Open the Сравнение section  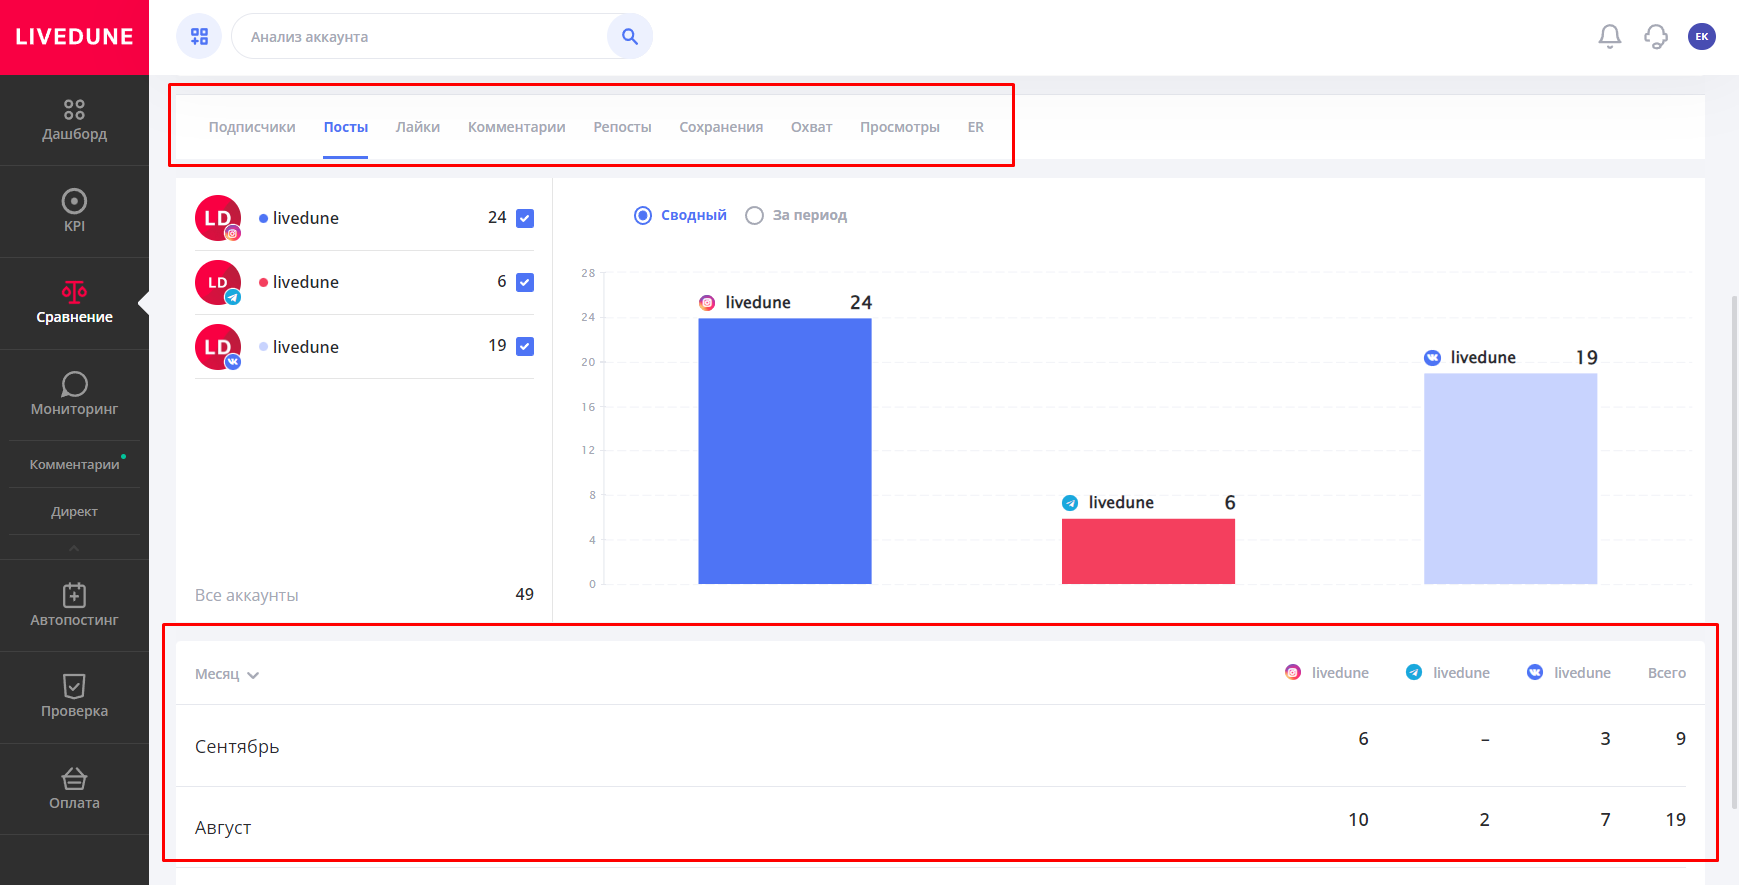pos(74,303)
